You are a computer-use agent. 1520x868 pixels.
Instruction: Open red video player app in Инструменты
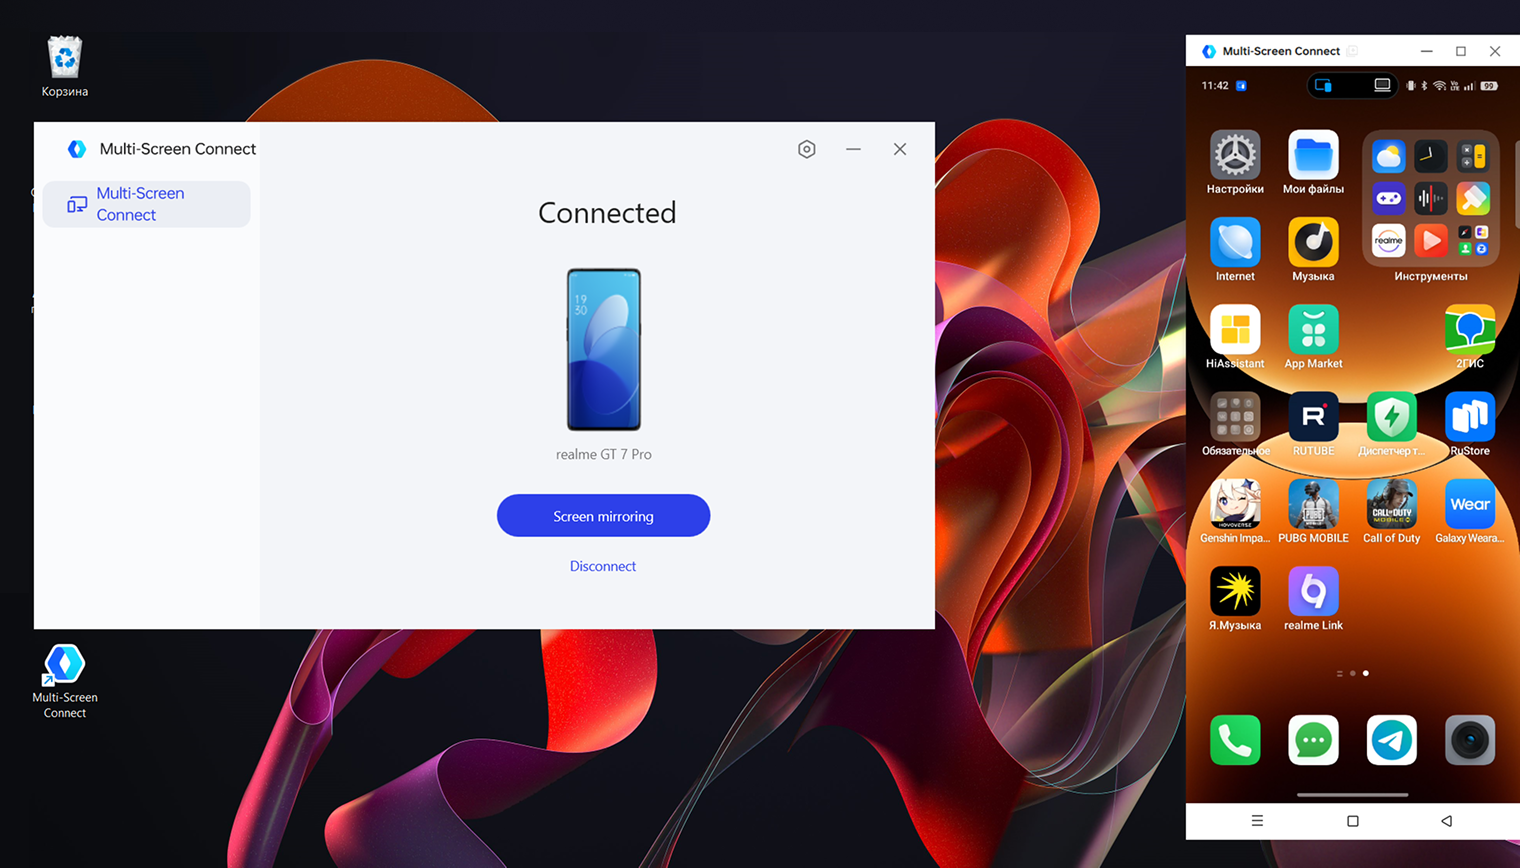coord(1431,240)
